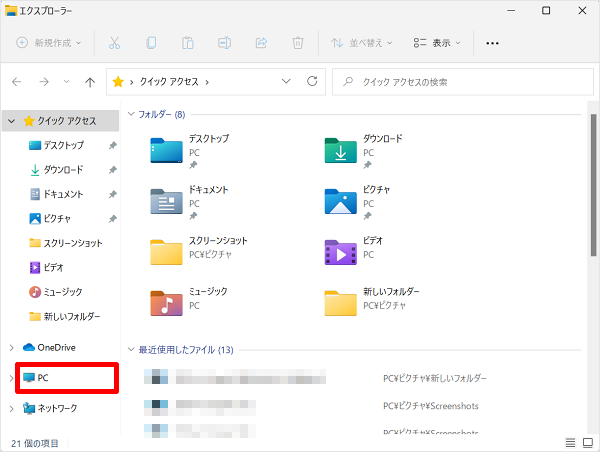The width and height of the screenshot is (600, 452).
Task: Click the copy icon in toolbar
Action: point(151,43)
